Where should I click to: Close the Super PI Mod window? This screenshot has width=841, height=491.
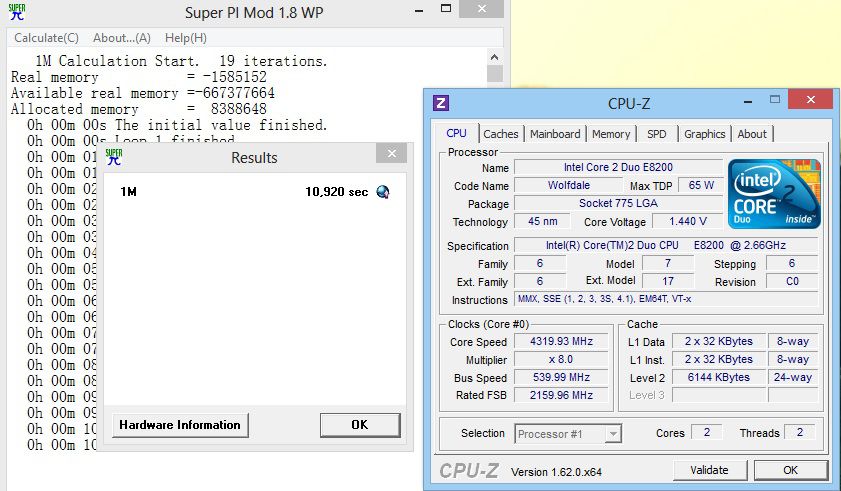coord(482,9)
